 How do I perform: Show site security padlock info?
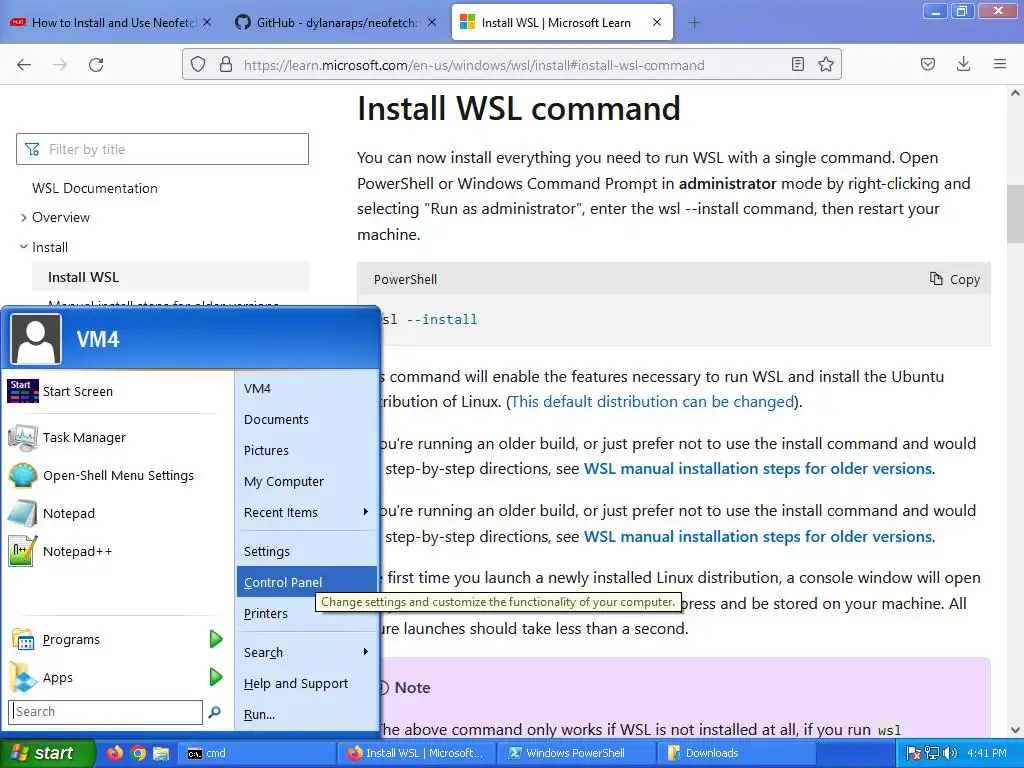(x=226, y=65)
